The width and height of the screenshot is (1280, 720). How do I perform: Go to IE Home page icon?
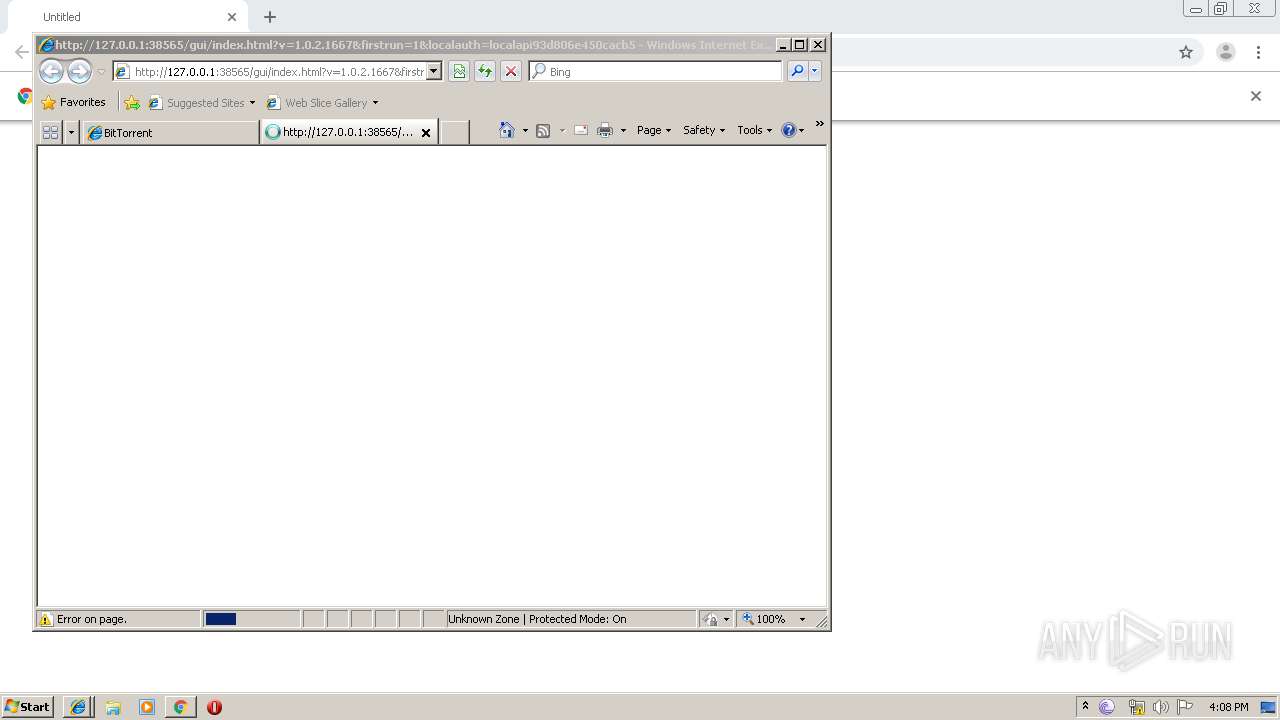point(507,130)
